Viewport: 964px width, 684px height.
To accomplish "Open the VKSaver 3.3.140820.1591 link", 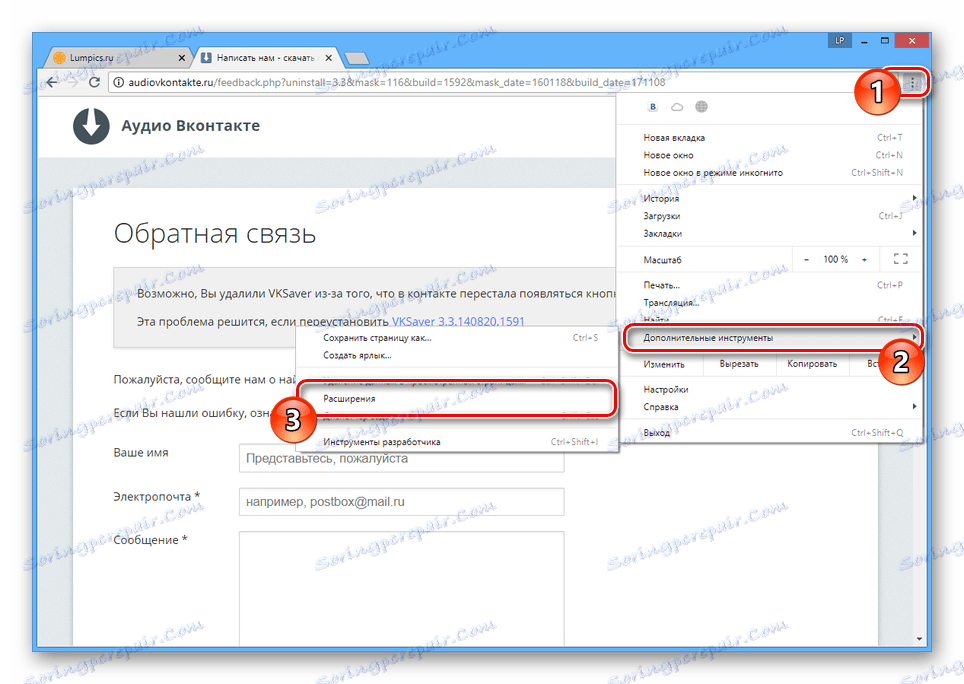I will pos(458,321).
